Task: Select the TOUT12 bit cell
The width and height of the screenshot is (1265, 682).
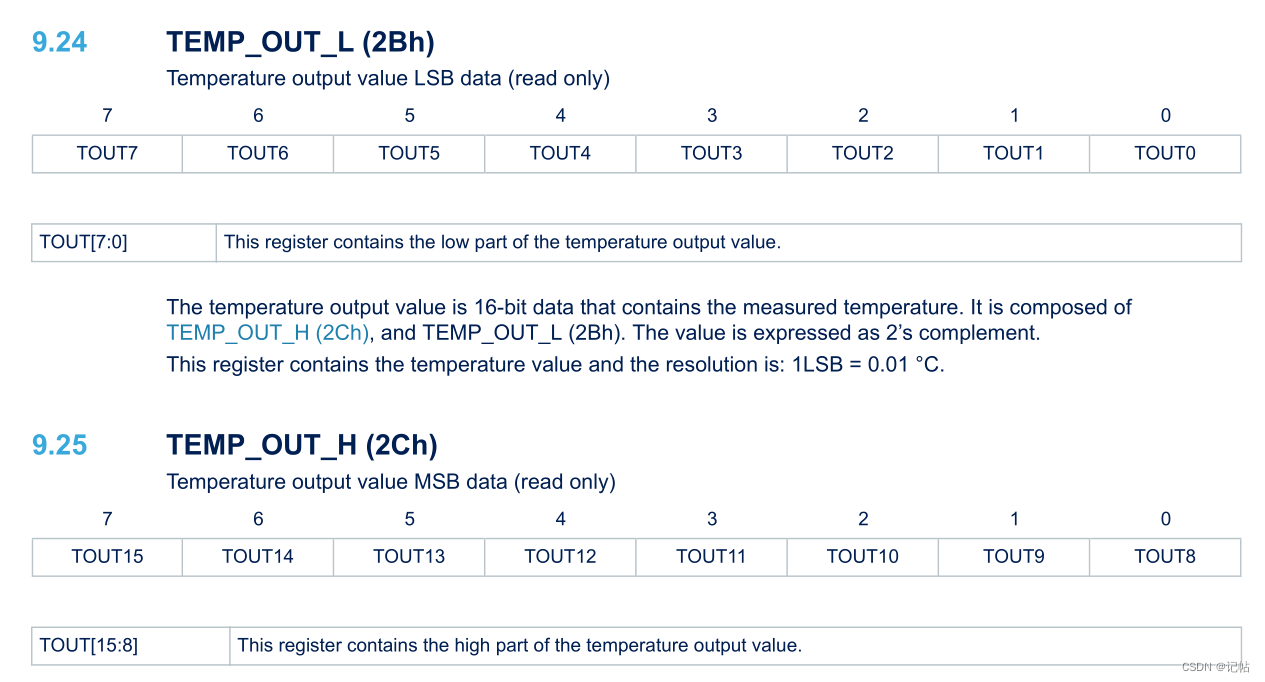Action: coord(560,557)
